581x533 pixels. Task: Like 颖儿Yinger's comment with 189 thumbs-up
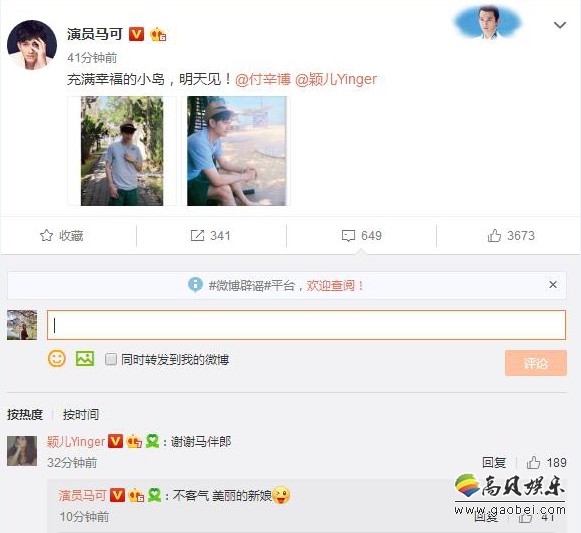(533, 462)
